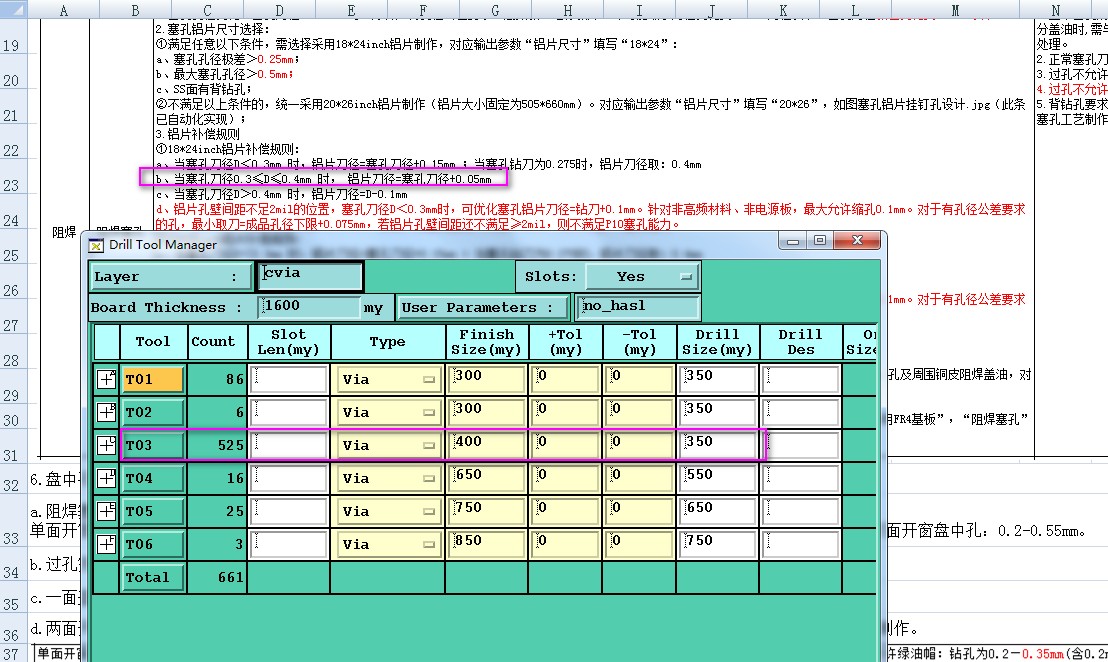Select Excel column F header
1108x662 pixels.
pos(423,10)
